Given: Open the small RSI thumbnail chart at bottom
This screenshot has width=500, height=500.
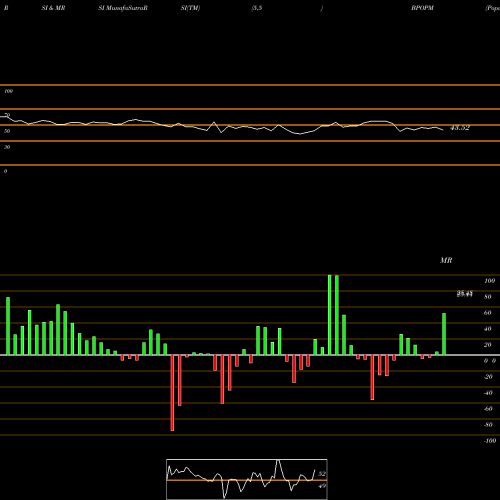Looking at the screenshot, I should point(247,479).
